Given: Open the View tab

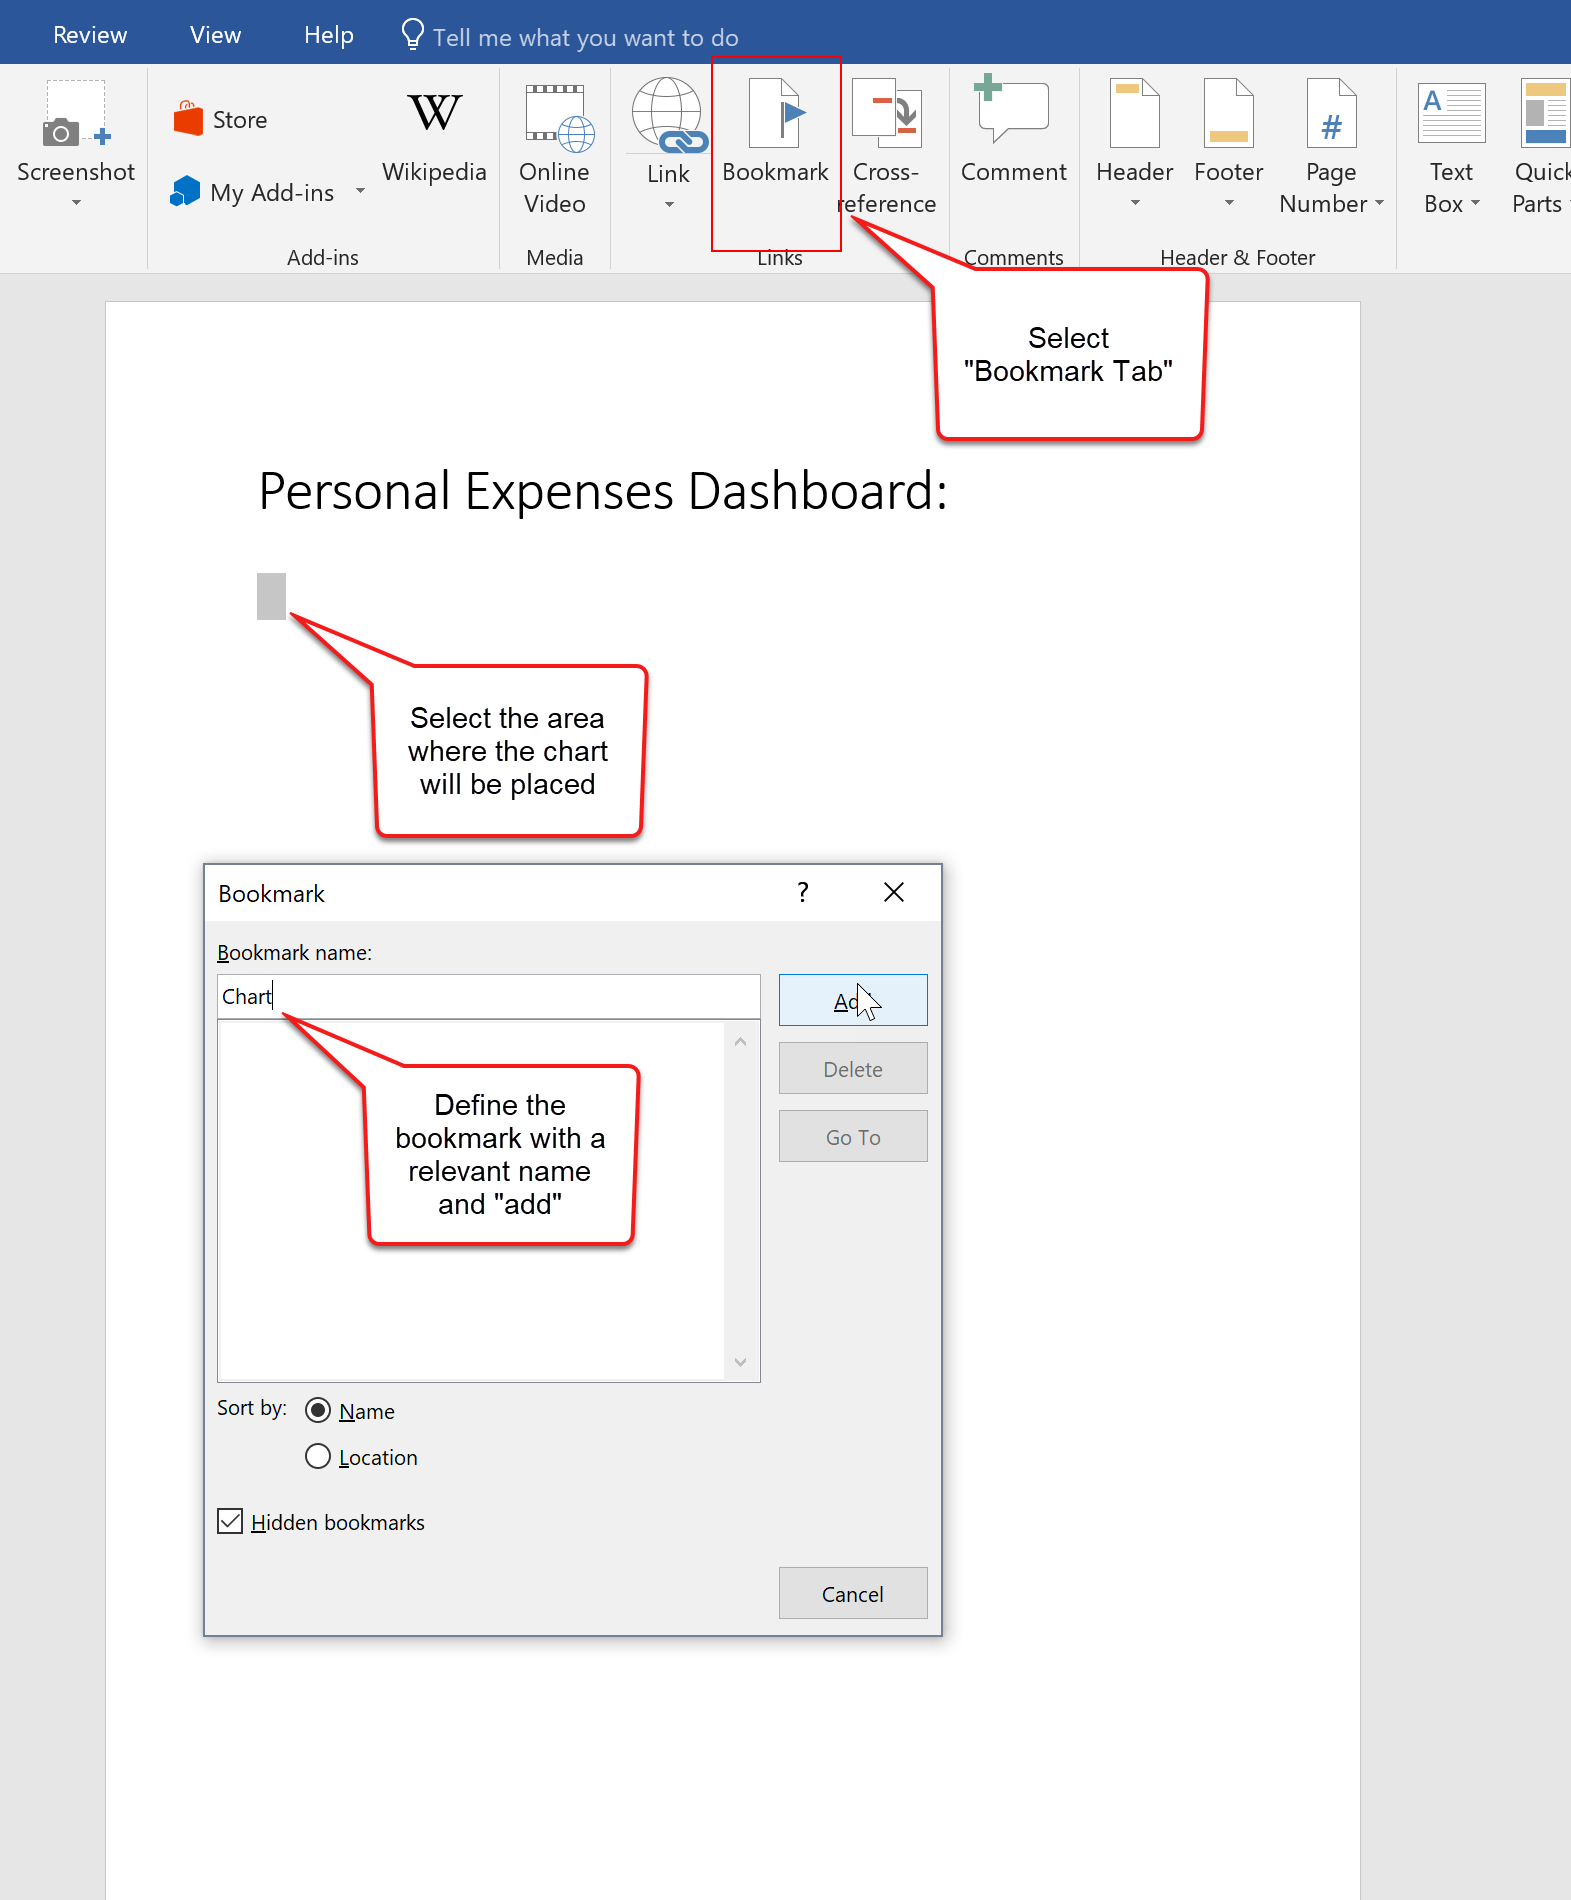Looking at the screenshot, I should pos(215,35).
